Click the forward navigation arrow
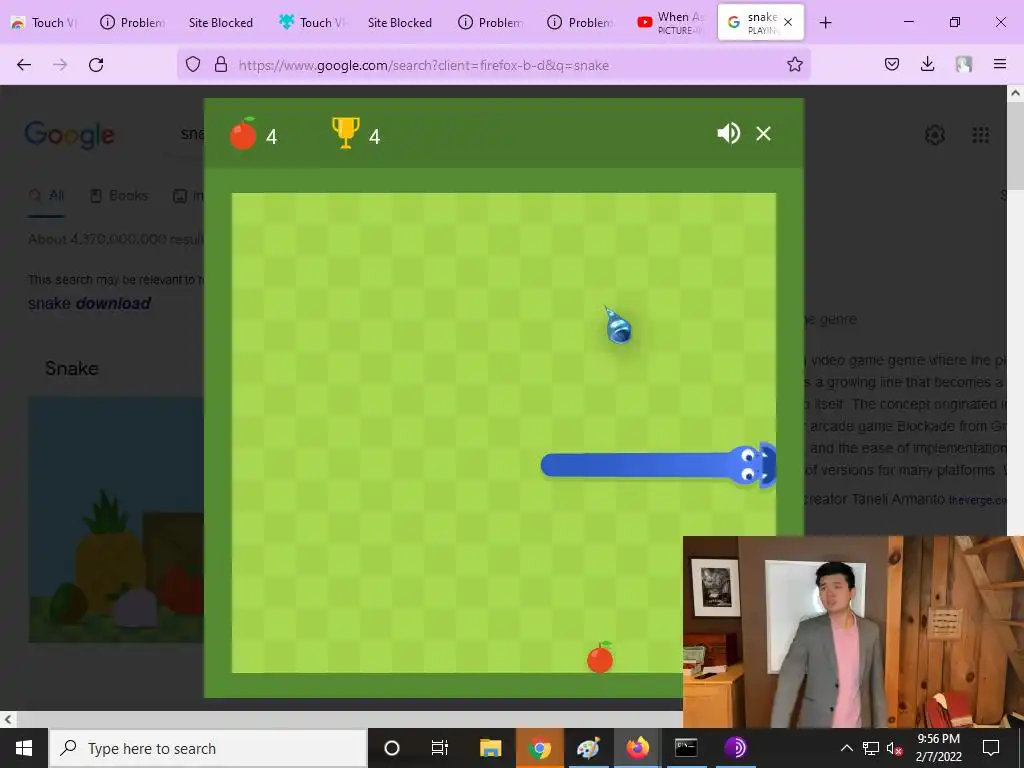 coord(60,65)
